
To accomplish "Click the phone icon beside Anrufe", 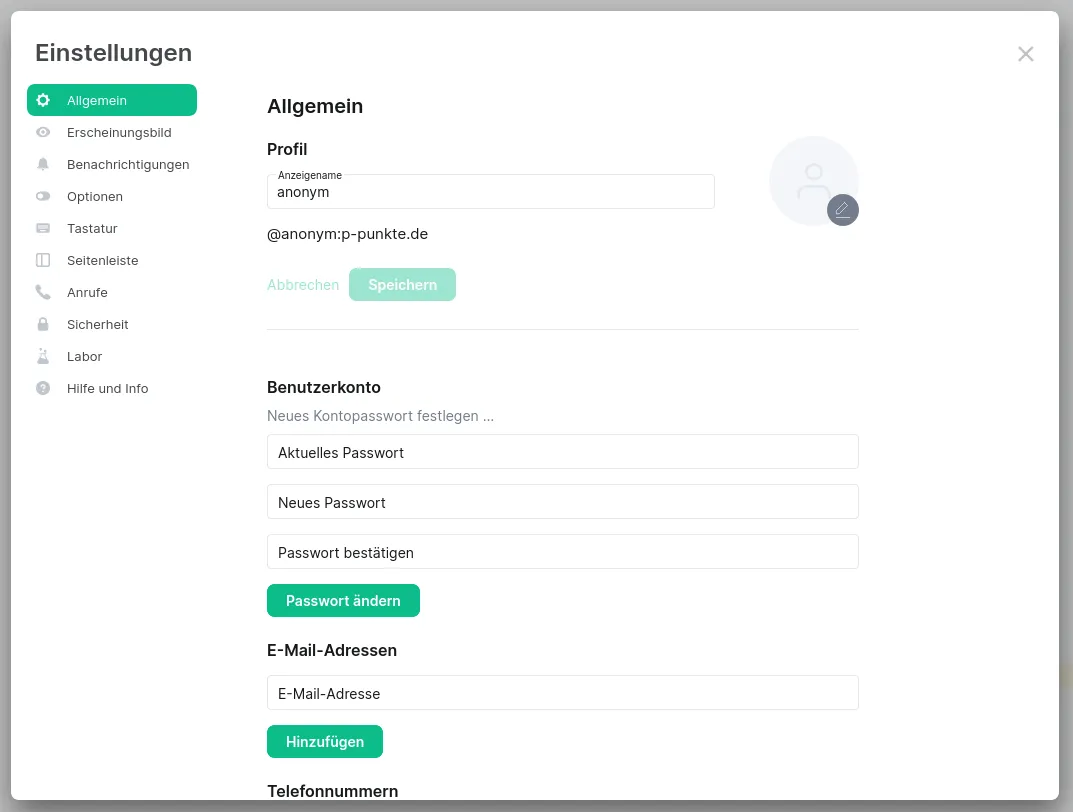I will 43,292.
